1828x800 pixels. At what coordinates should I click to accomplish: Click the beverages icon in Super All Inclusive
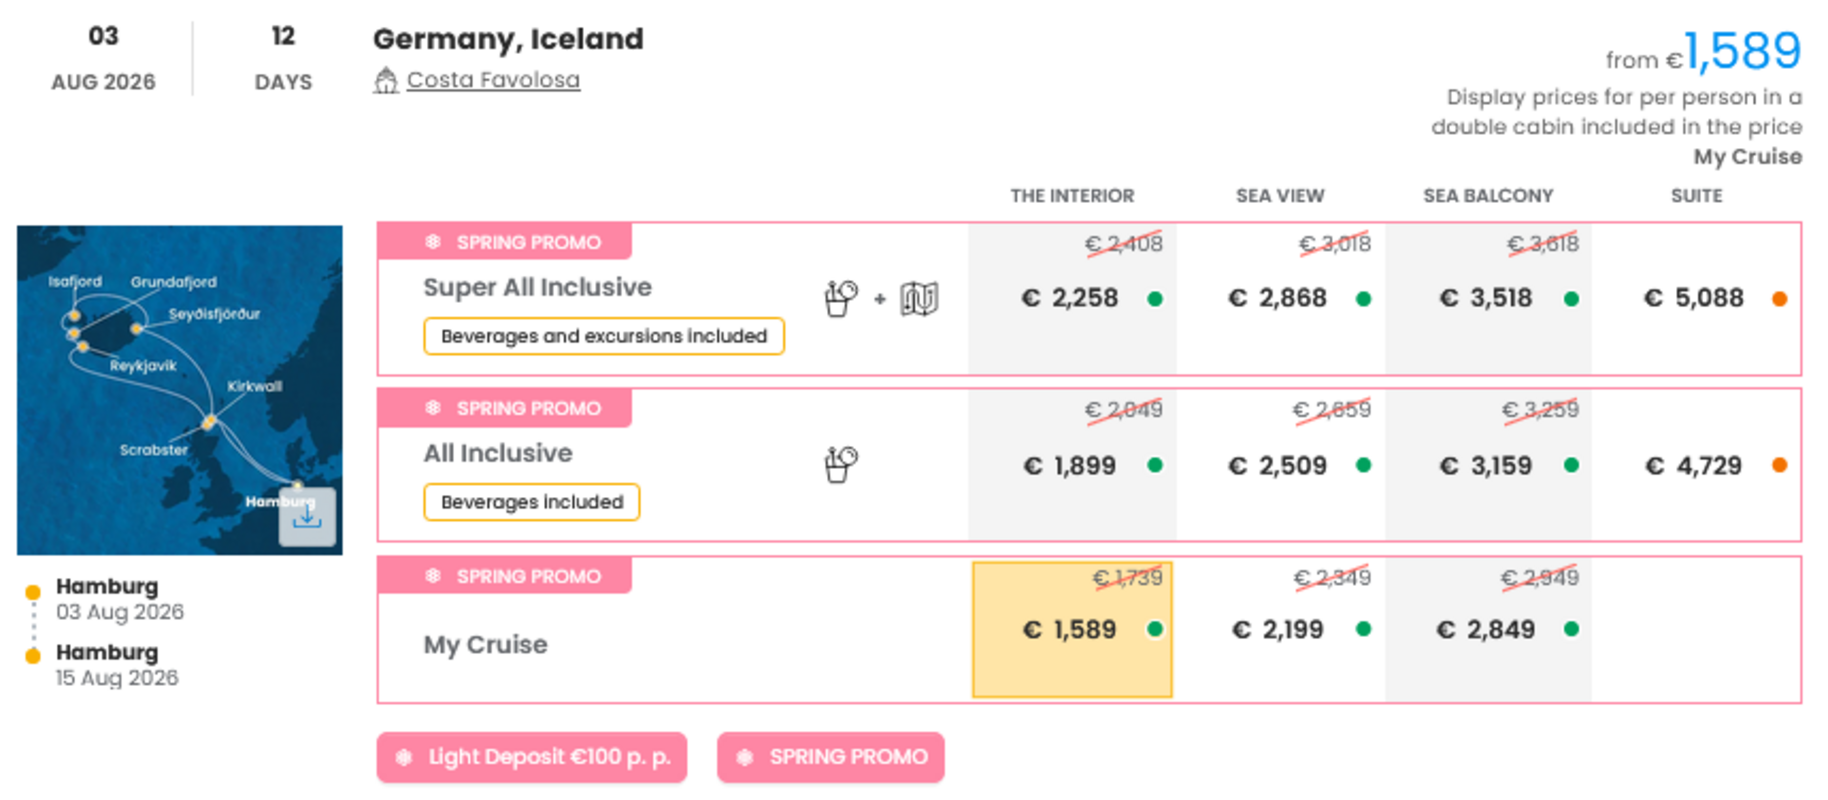click(840, 298)
